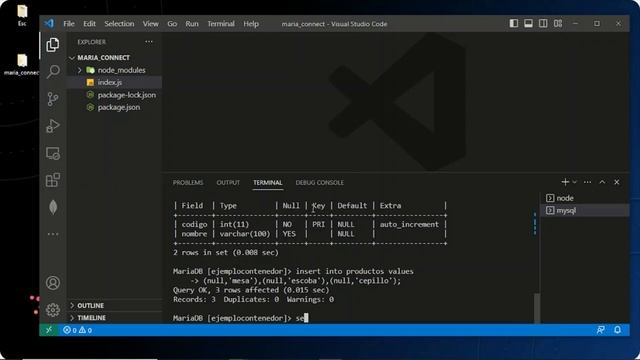
Task: Click the new terminal plus icon
Action: [565, 182]
